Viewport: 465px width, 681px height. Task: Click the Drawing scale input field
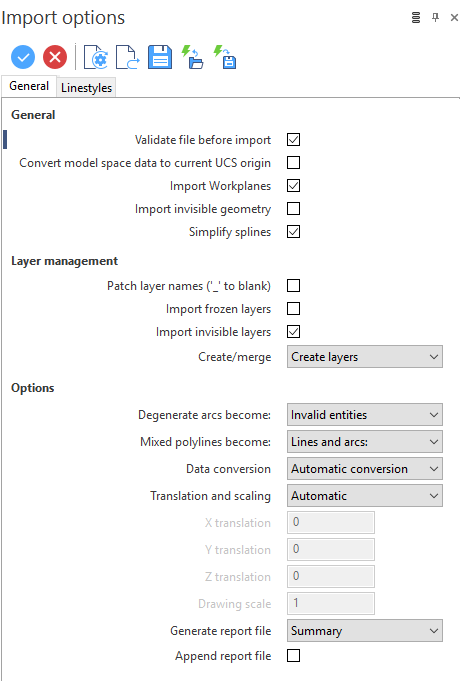331,603
